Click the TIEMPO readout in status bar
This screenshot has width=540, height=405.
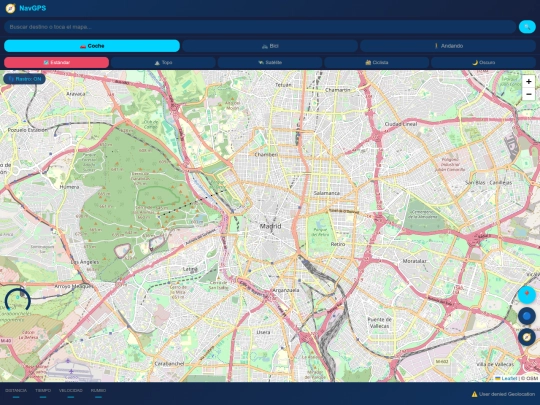[43, 393]
